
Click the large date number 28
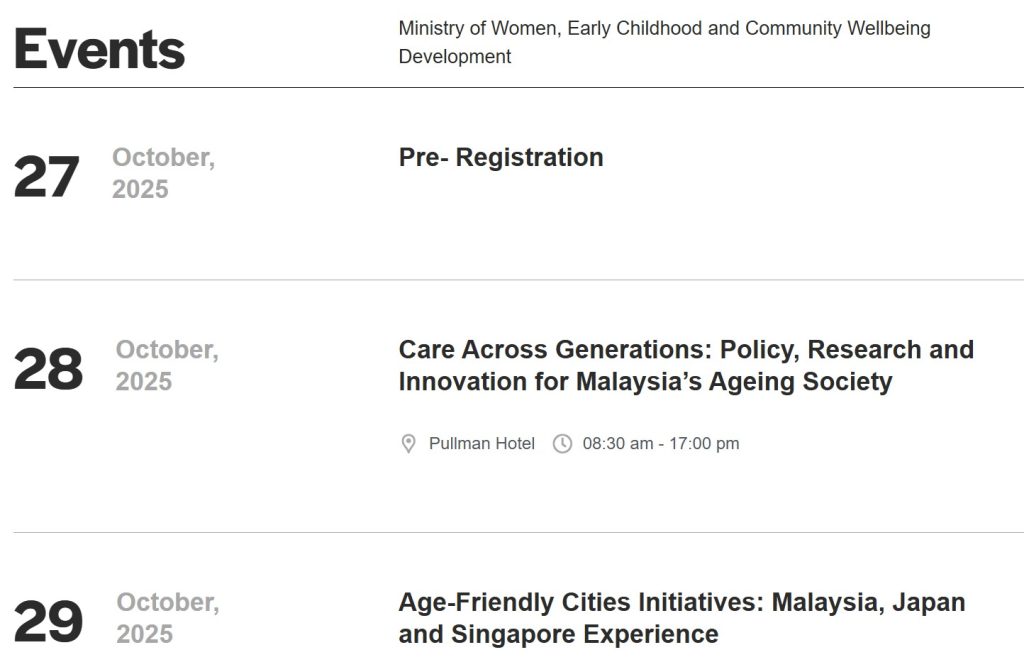pos(48,370)
